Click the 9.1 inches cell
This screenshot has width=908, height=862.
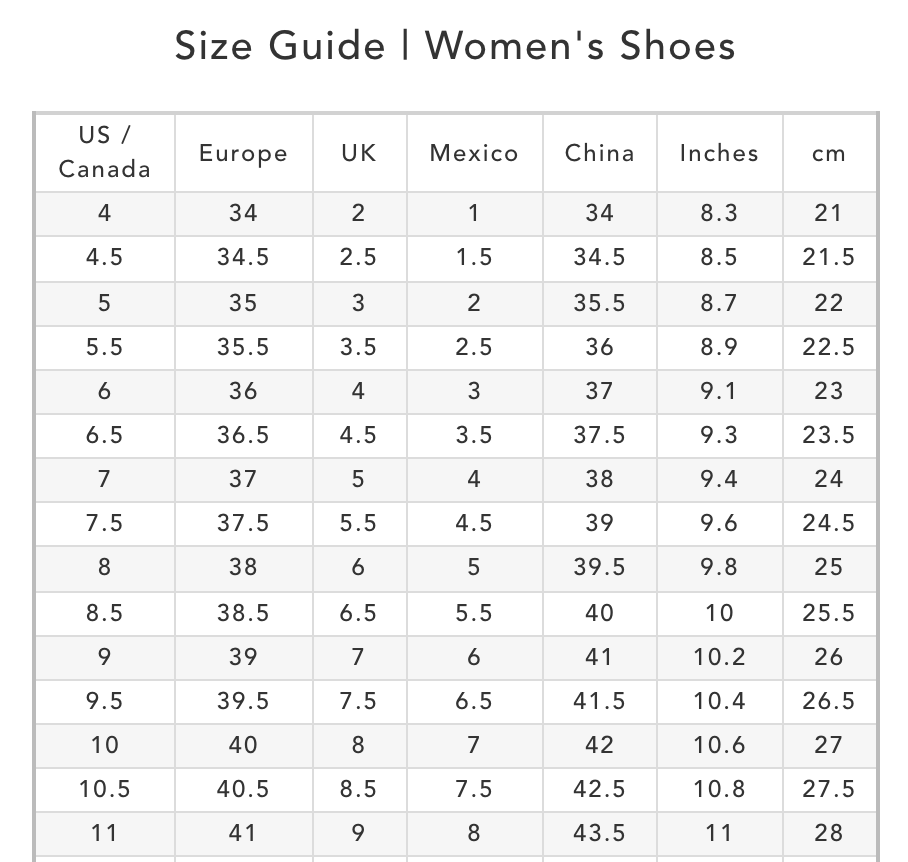pyautogui.click(x=719, y=391)
